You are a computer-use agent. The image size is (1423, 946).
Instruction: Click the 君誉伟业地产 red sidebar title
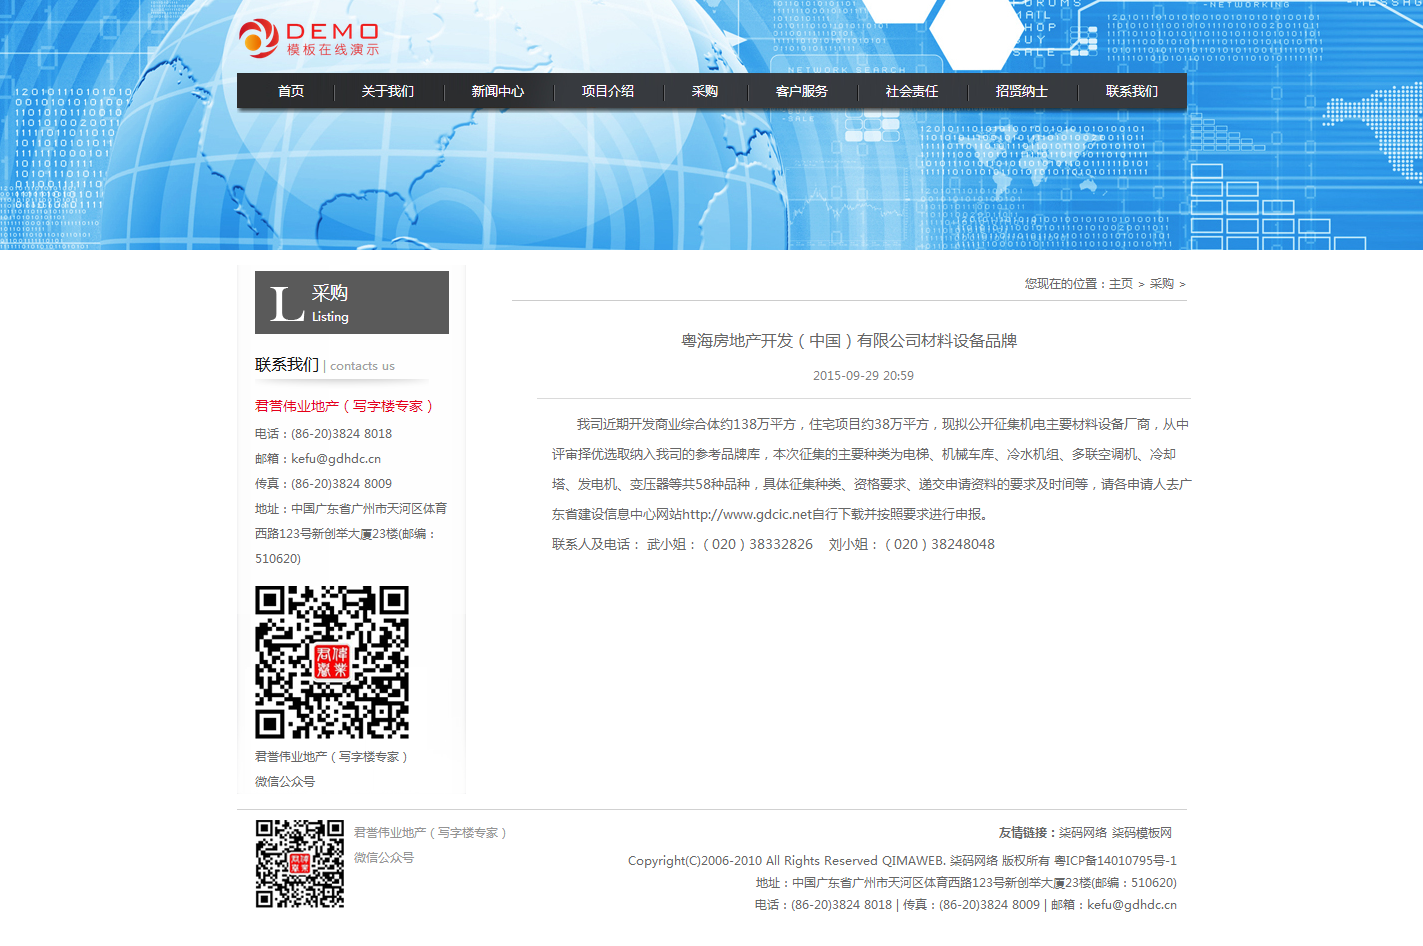344,406
